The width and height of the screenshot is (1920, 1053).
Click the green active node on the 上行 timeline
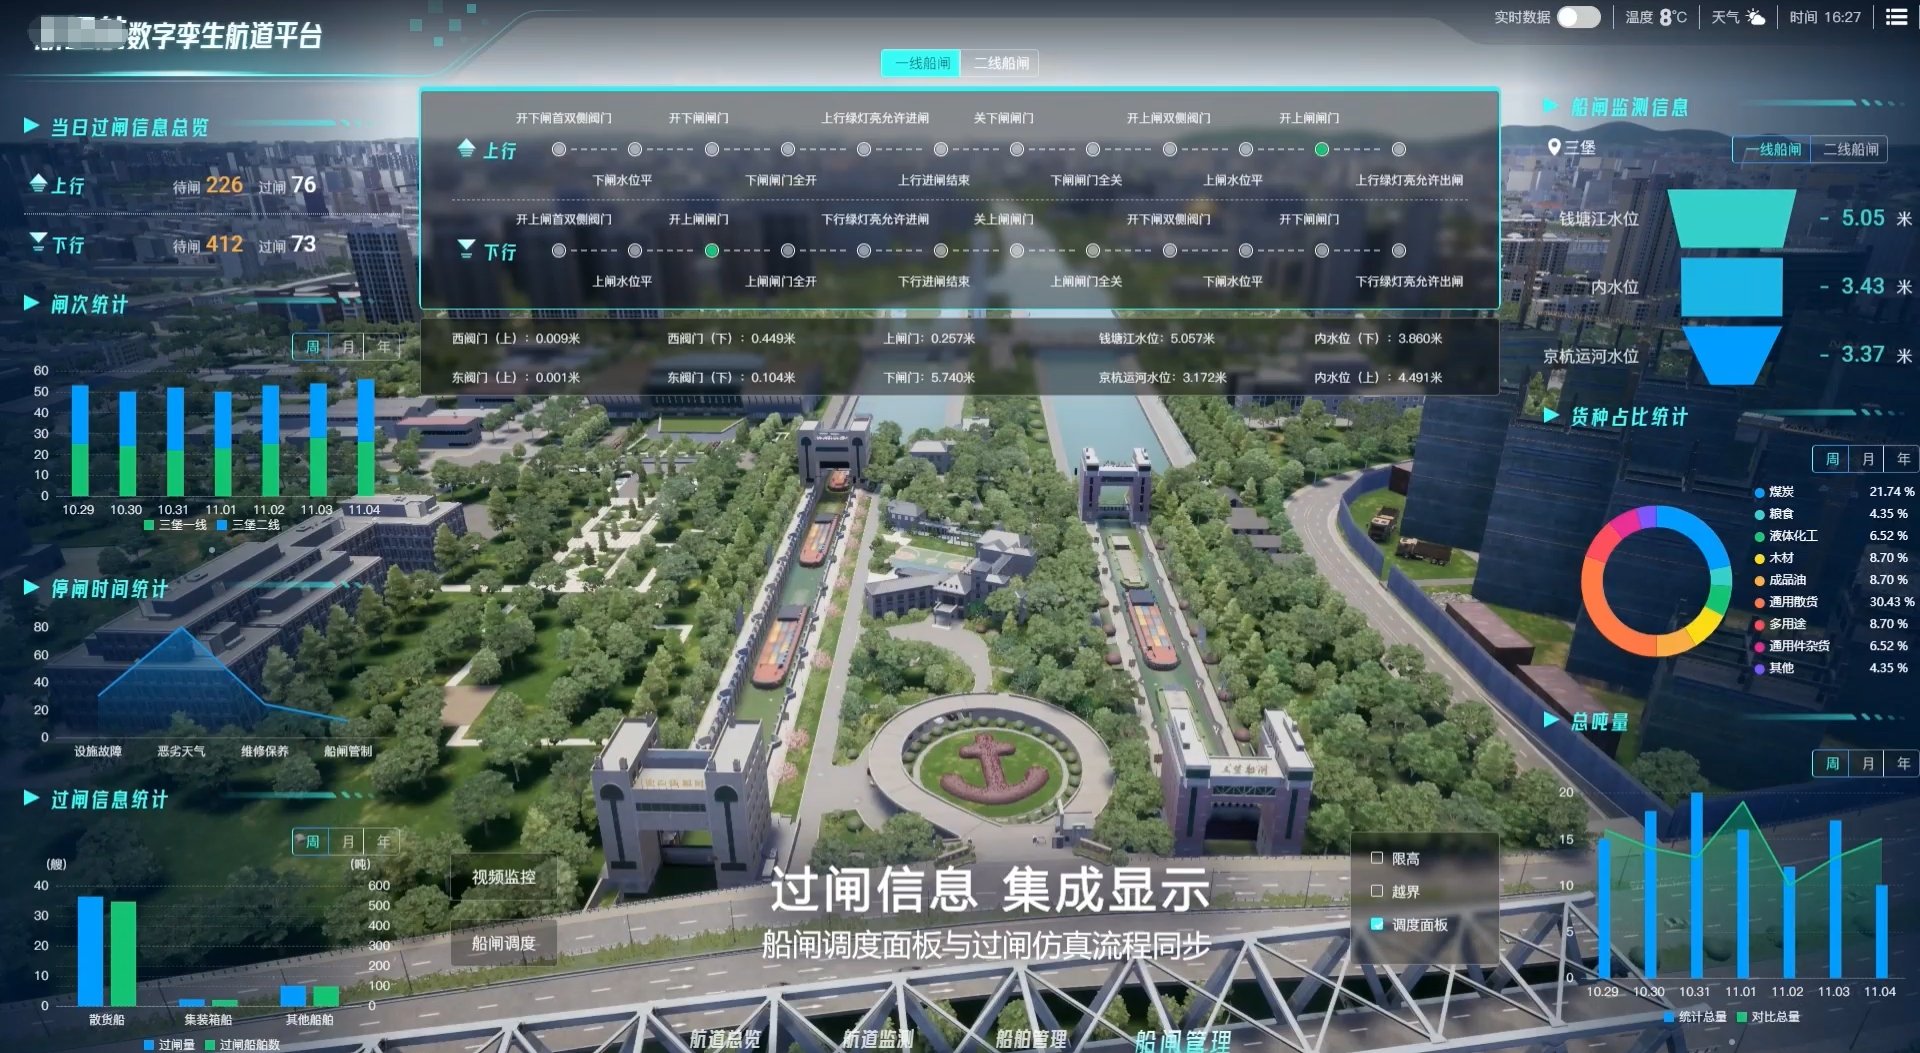point(1322,150)
